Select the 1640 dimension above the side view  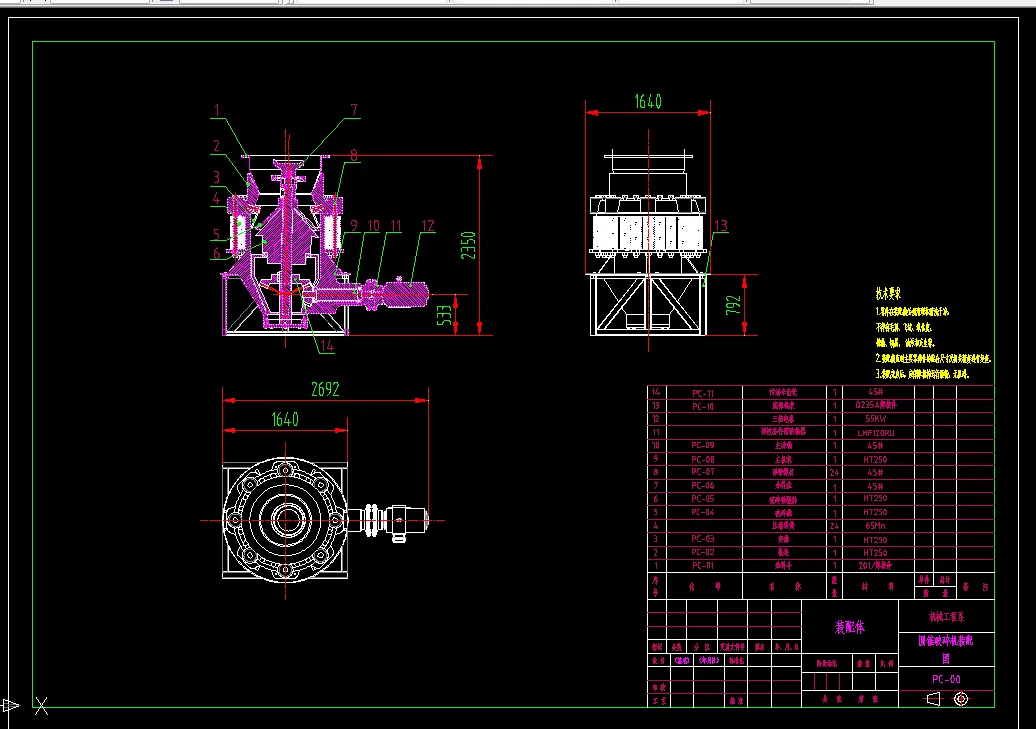(648, 101)
